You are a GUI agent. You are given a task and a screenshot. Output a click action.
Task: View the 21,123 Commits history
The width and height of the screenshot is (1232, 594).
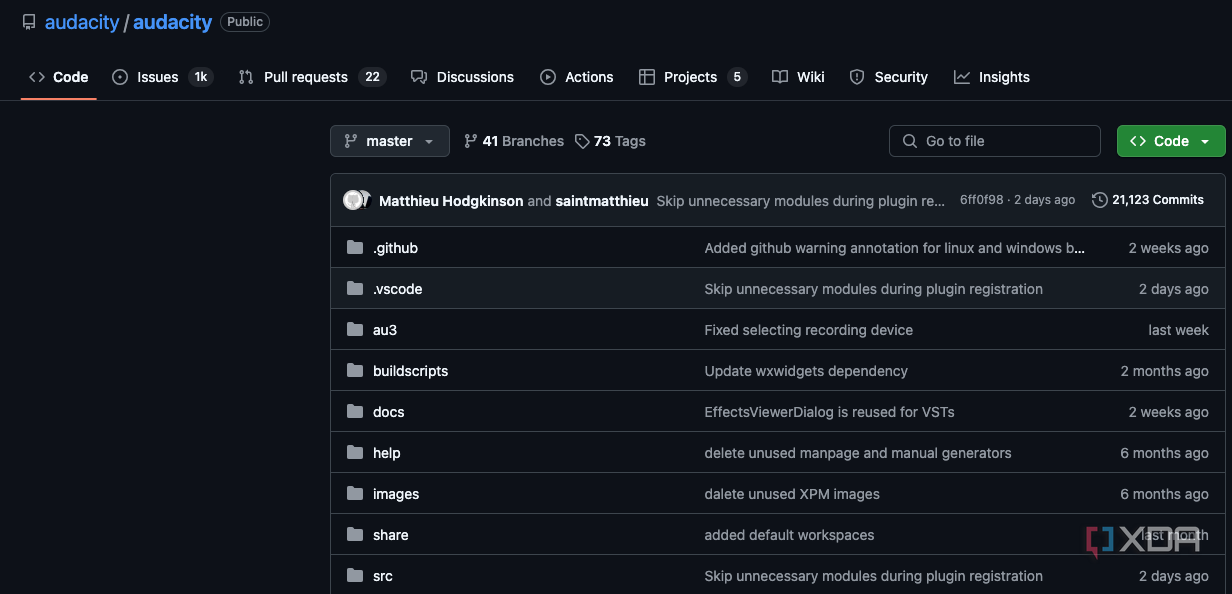tap(1148, 200)
